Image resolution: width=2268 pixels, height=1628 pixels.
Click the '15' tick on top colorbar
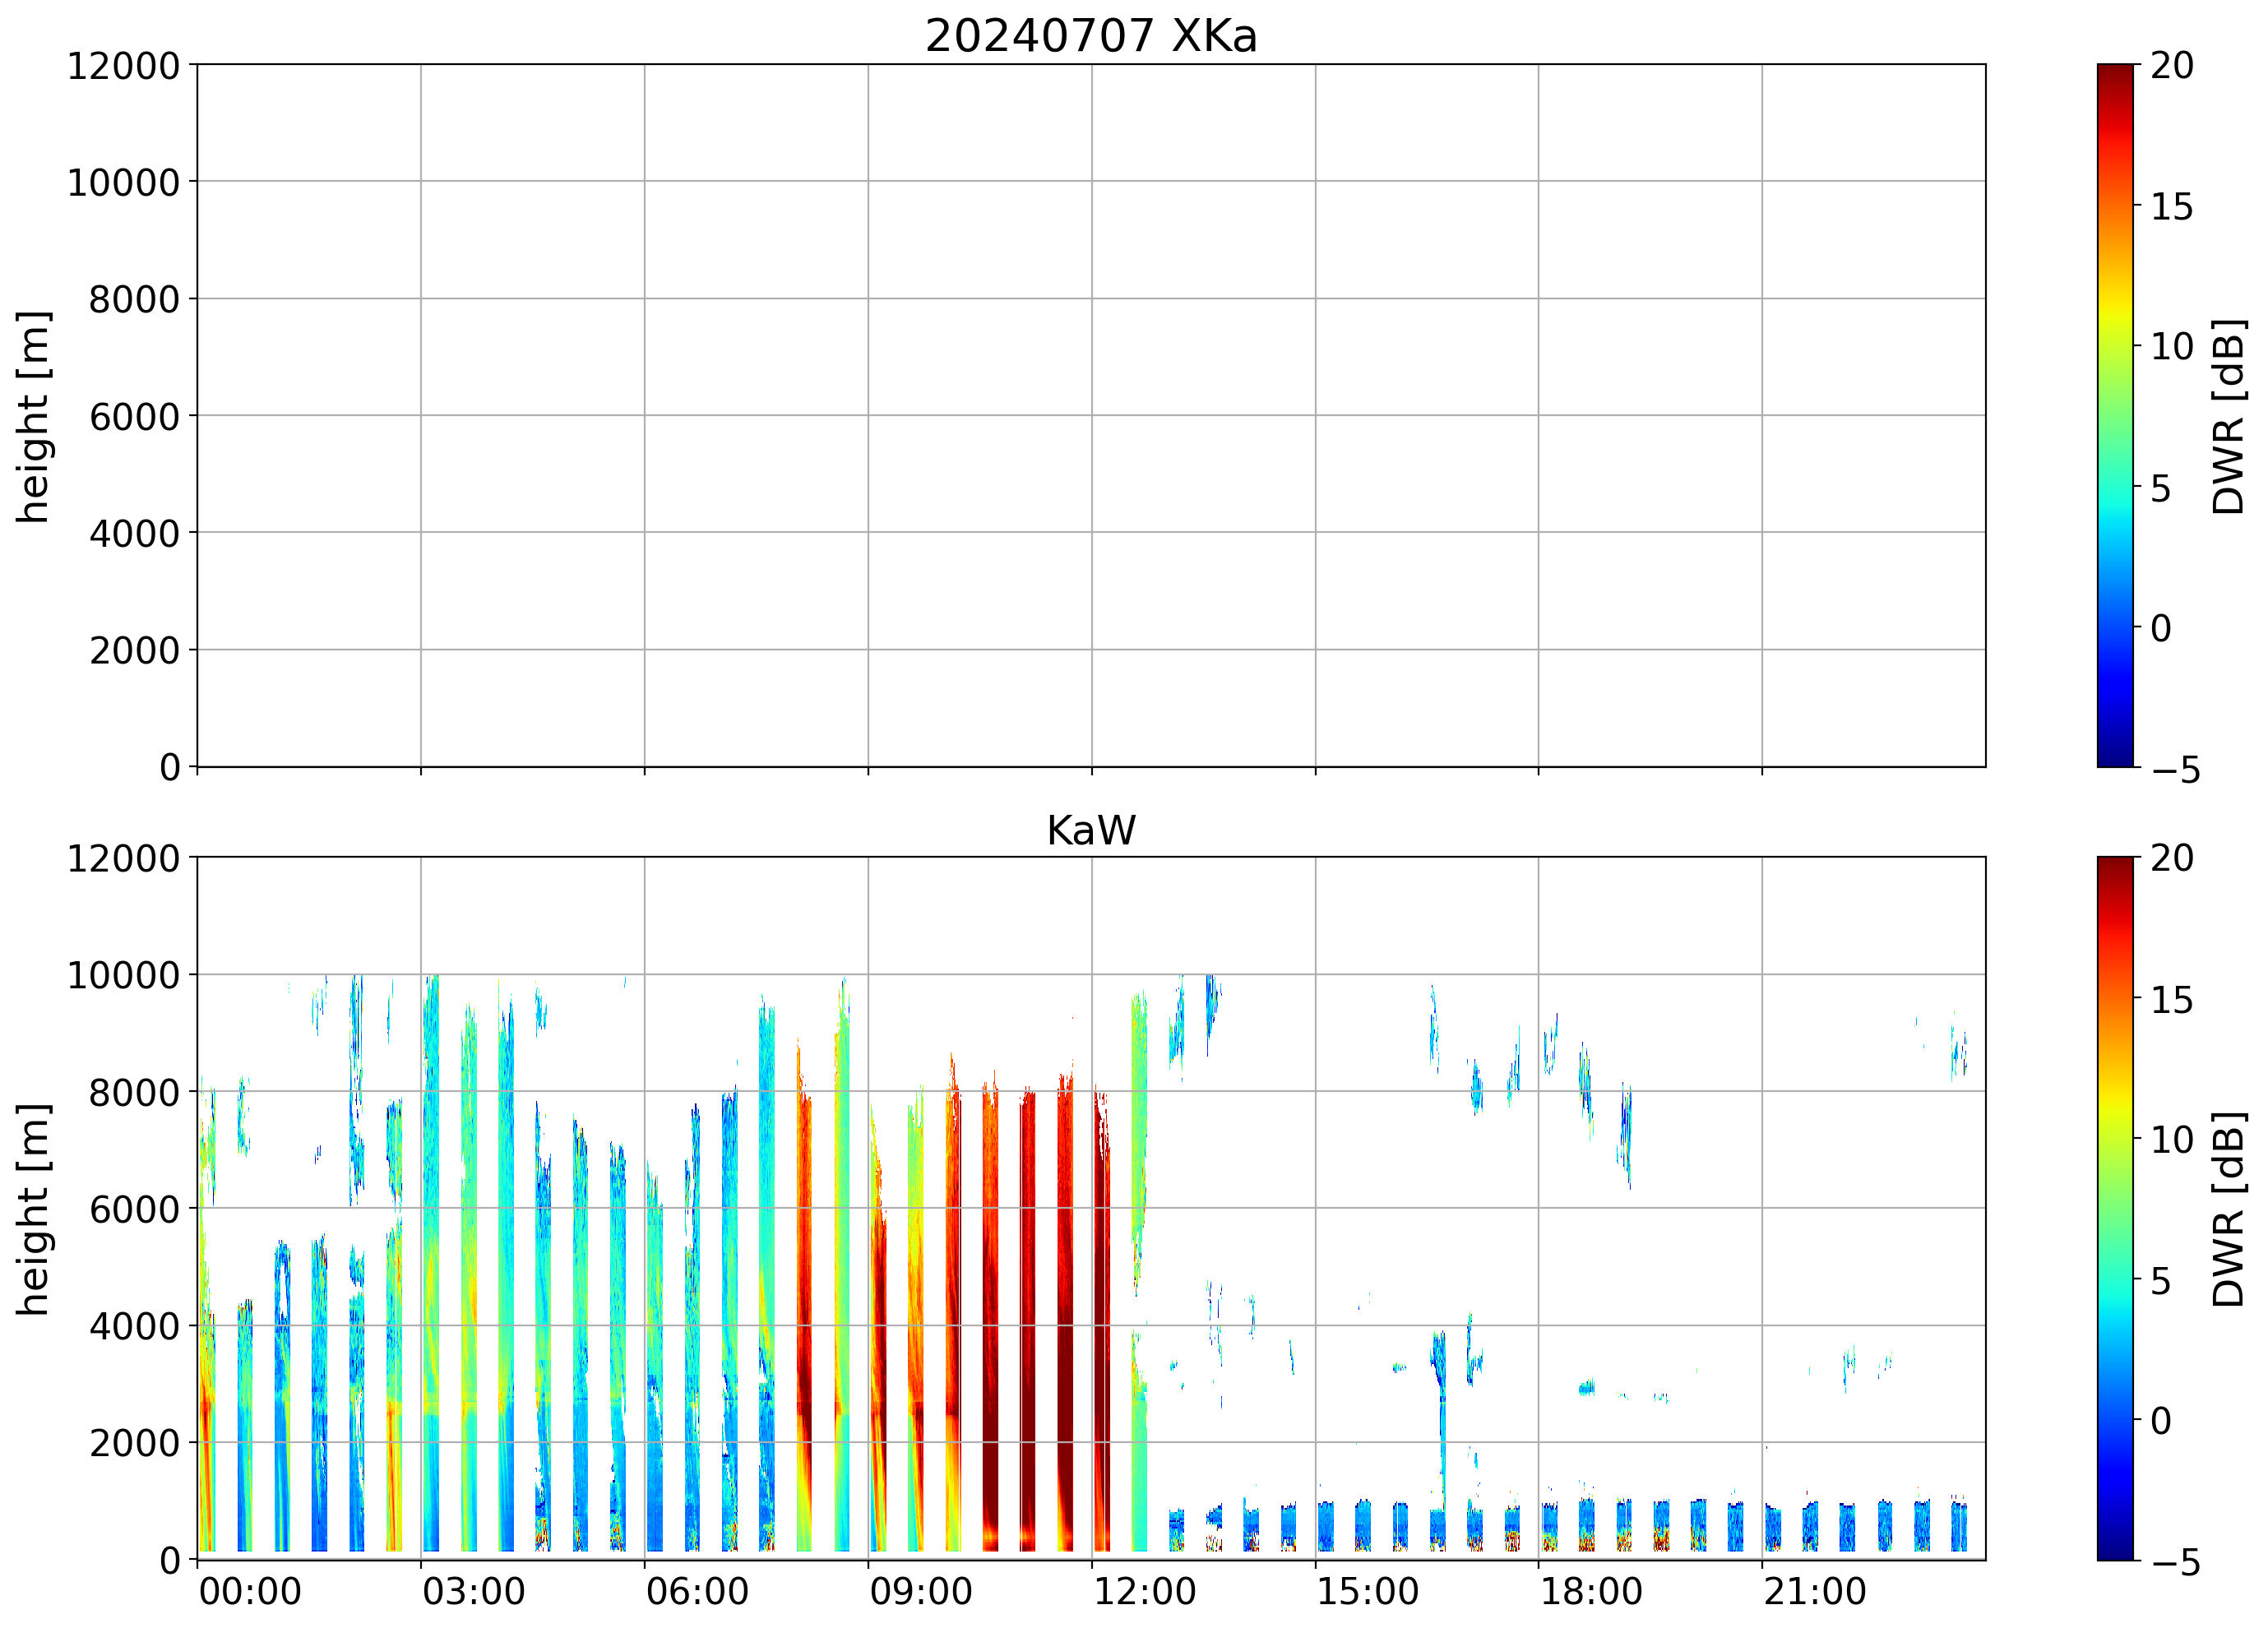pyautogui.click(x=2171, y=207)
